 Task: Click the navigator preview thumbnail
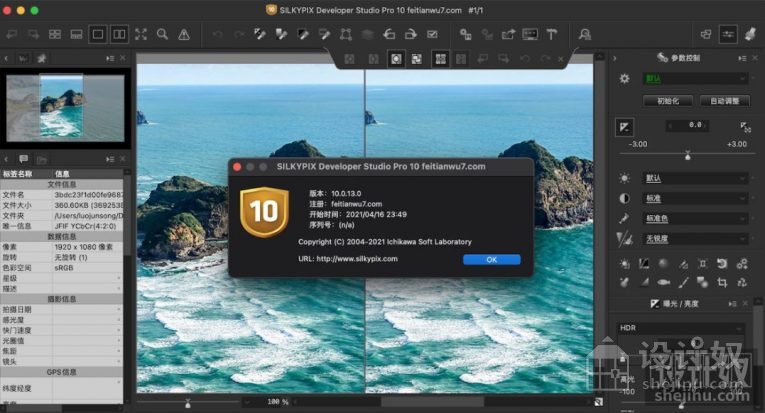click(x=65, y=107)
